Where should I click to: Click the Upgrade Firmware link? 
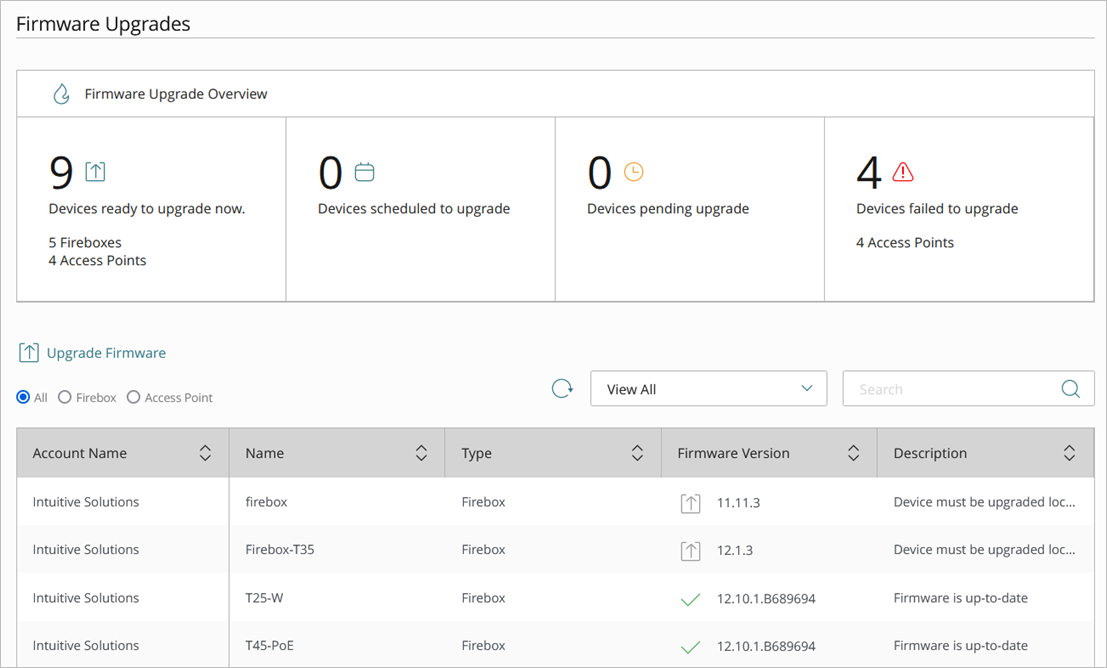click(x=103, y=352)
